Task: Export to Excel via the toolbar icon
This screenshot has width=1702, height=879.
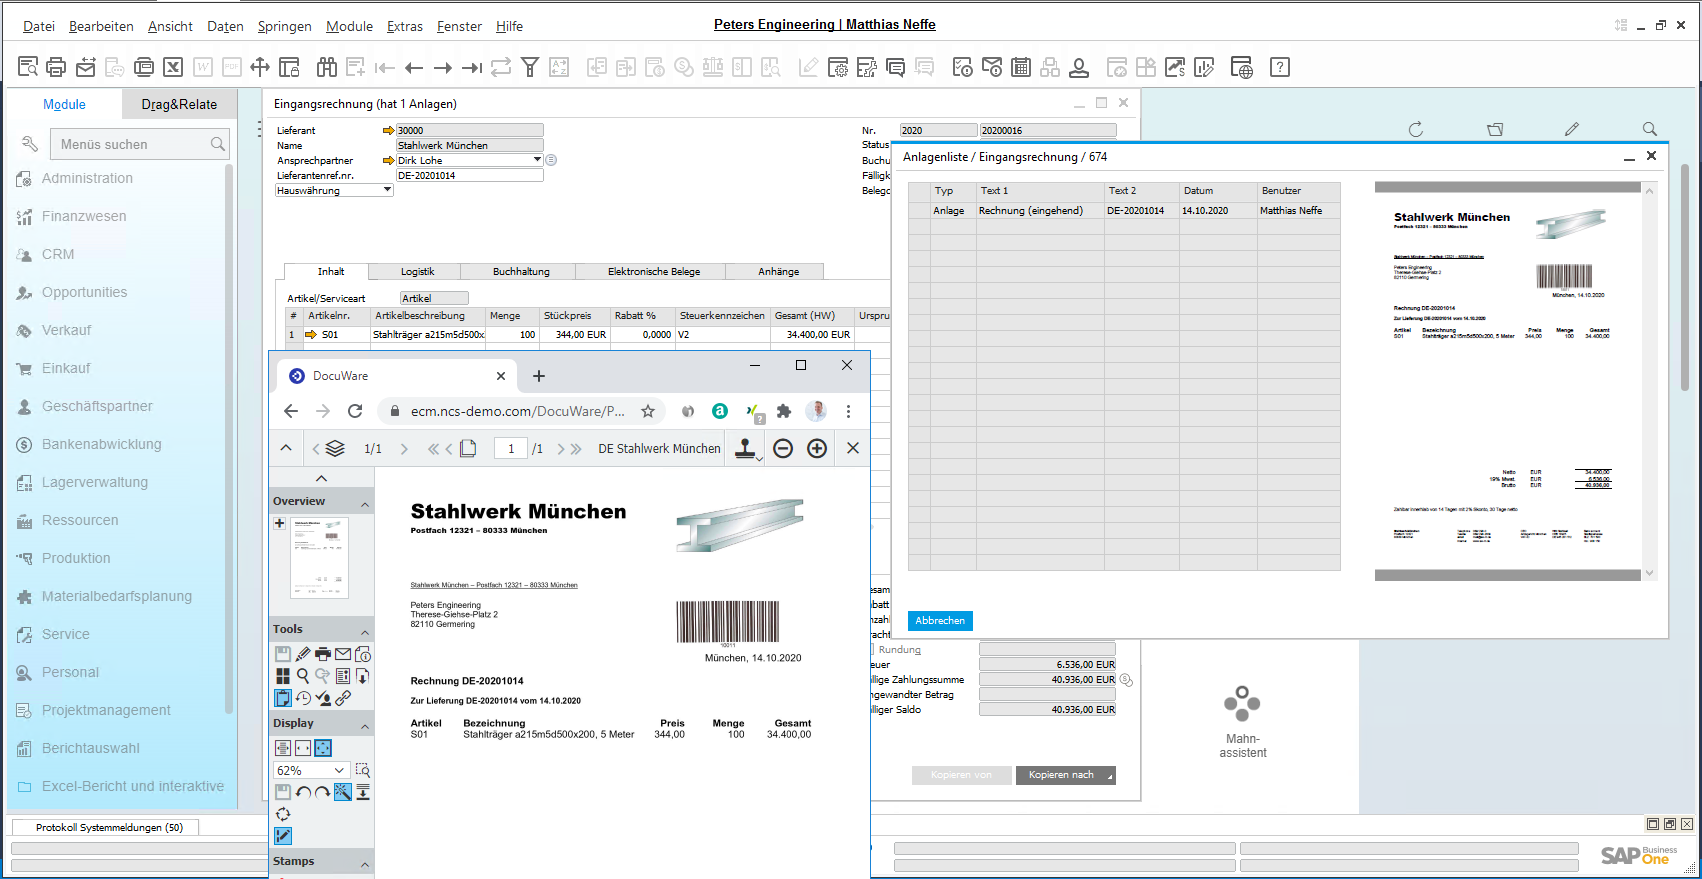Action: (173, 67)
